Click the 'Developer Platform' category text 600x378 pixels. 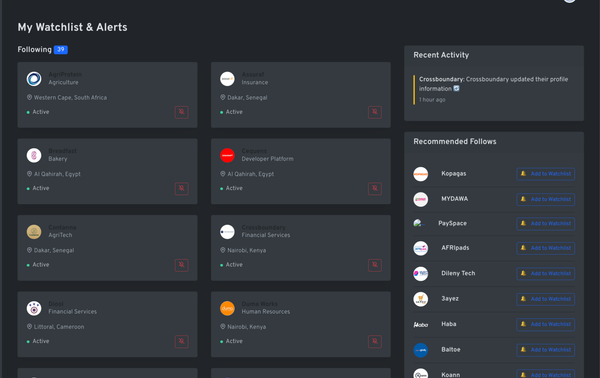pyautogui.click(x=267, y=159)
